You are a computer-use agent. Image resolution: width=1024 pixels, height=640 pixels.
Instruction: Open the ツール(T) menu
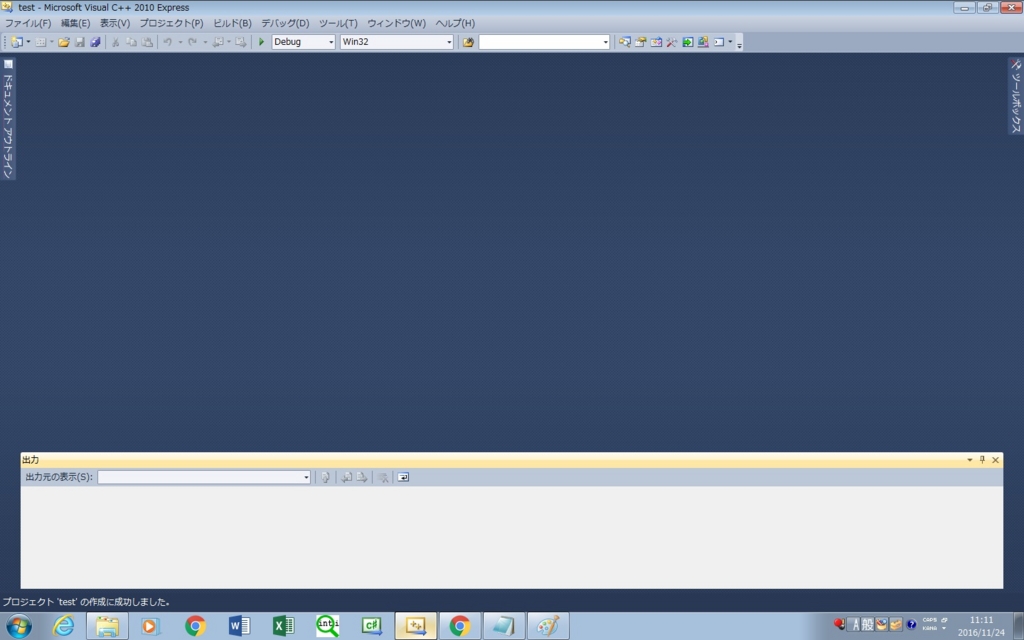(338, 23)
